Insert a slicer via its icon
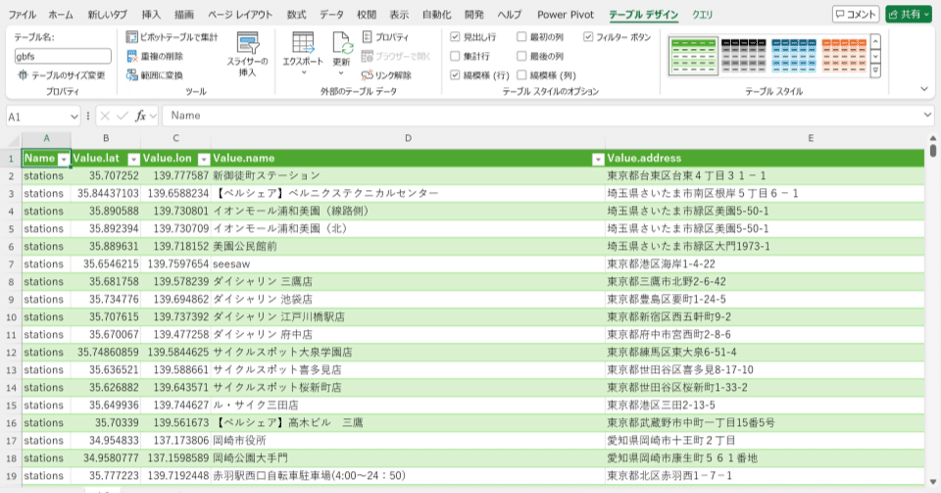The width and height of the screenshot is (941, 493). [x=247, y=44]
